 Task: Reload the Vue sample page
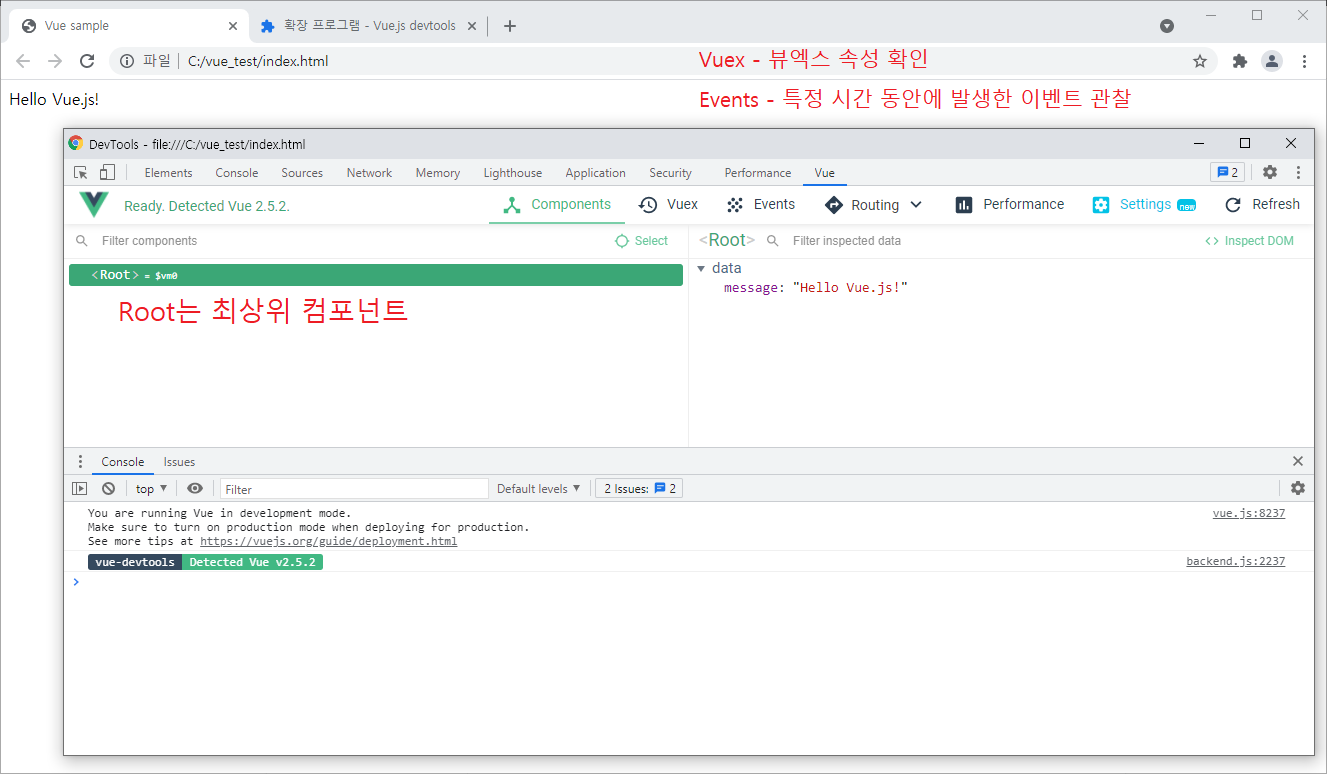[x=87, y=61]
